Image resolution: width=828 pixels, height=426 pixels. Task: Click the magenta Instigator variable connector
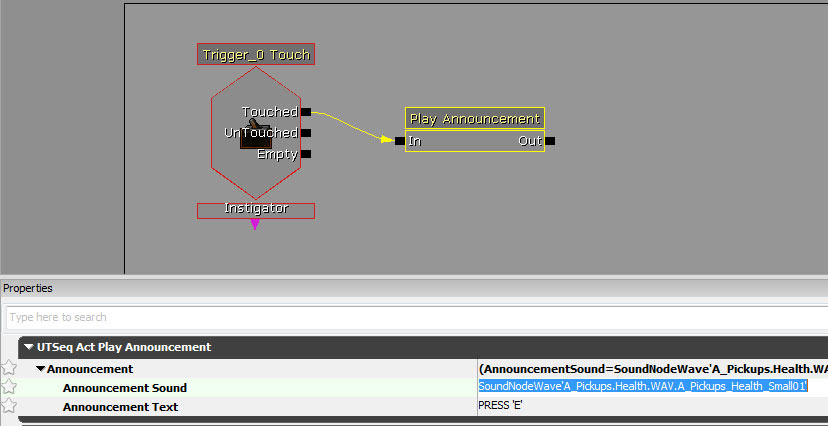[255, 224]
